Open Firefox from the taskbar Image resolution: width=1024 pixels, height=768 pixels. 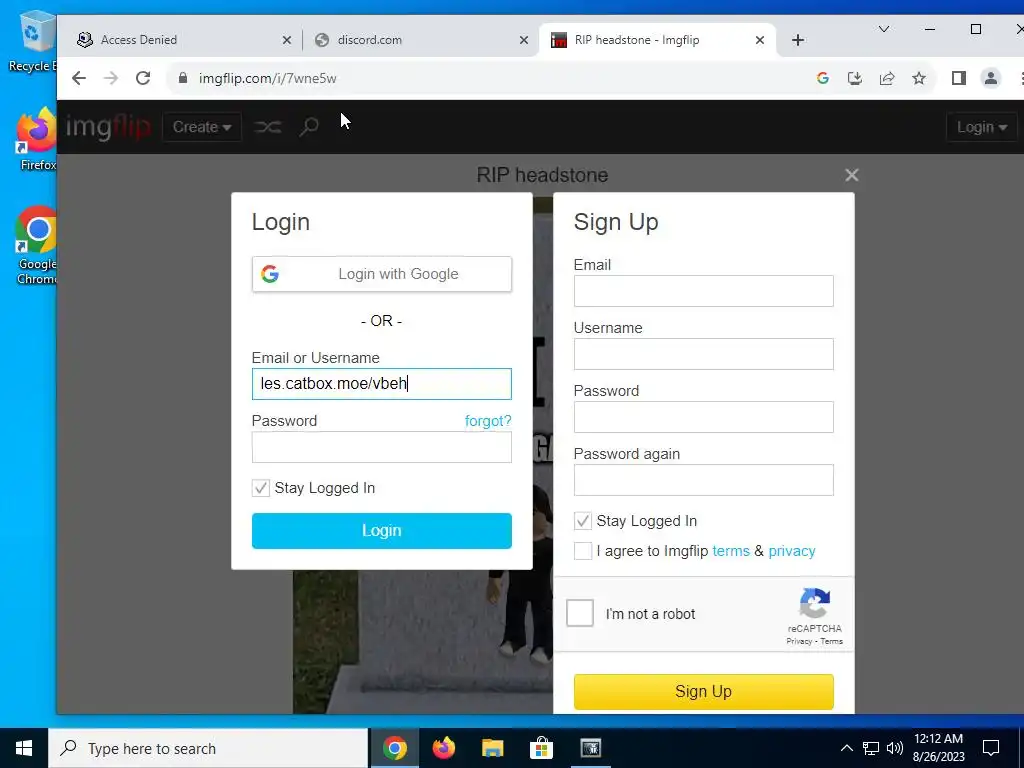pos(443,748)
